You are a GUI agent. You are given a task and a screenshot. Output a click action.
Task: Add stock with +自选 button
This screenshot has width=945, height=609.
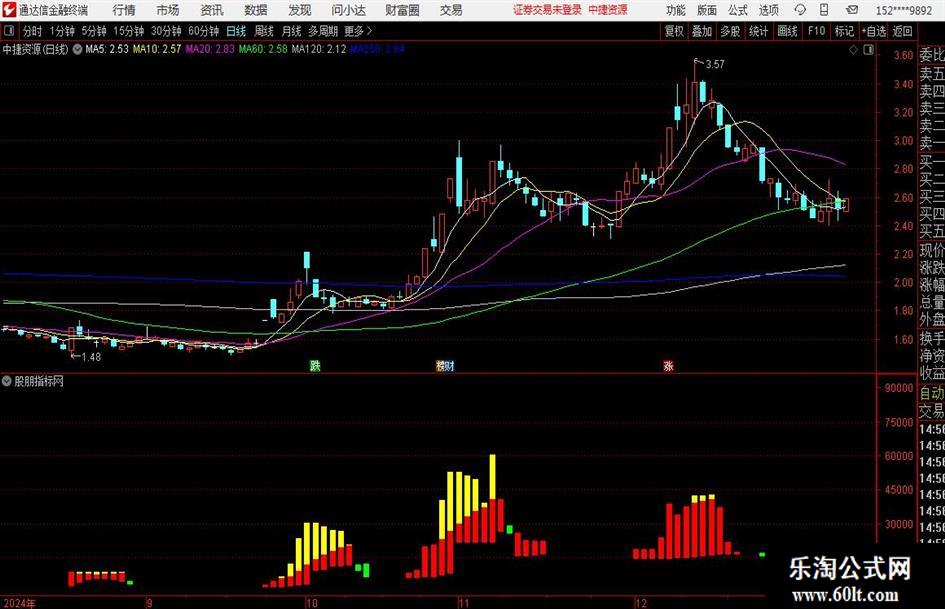click(x=873, y=31)
